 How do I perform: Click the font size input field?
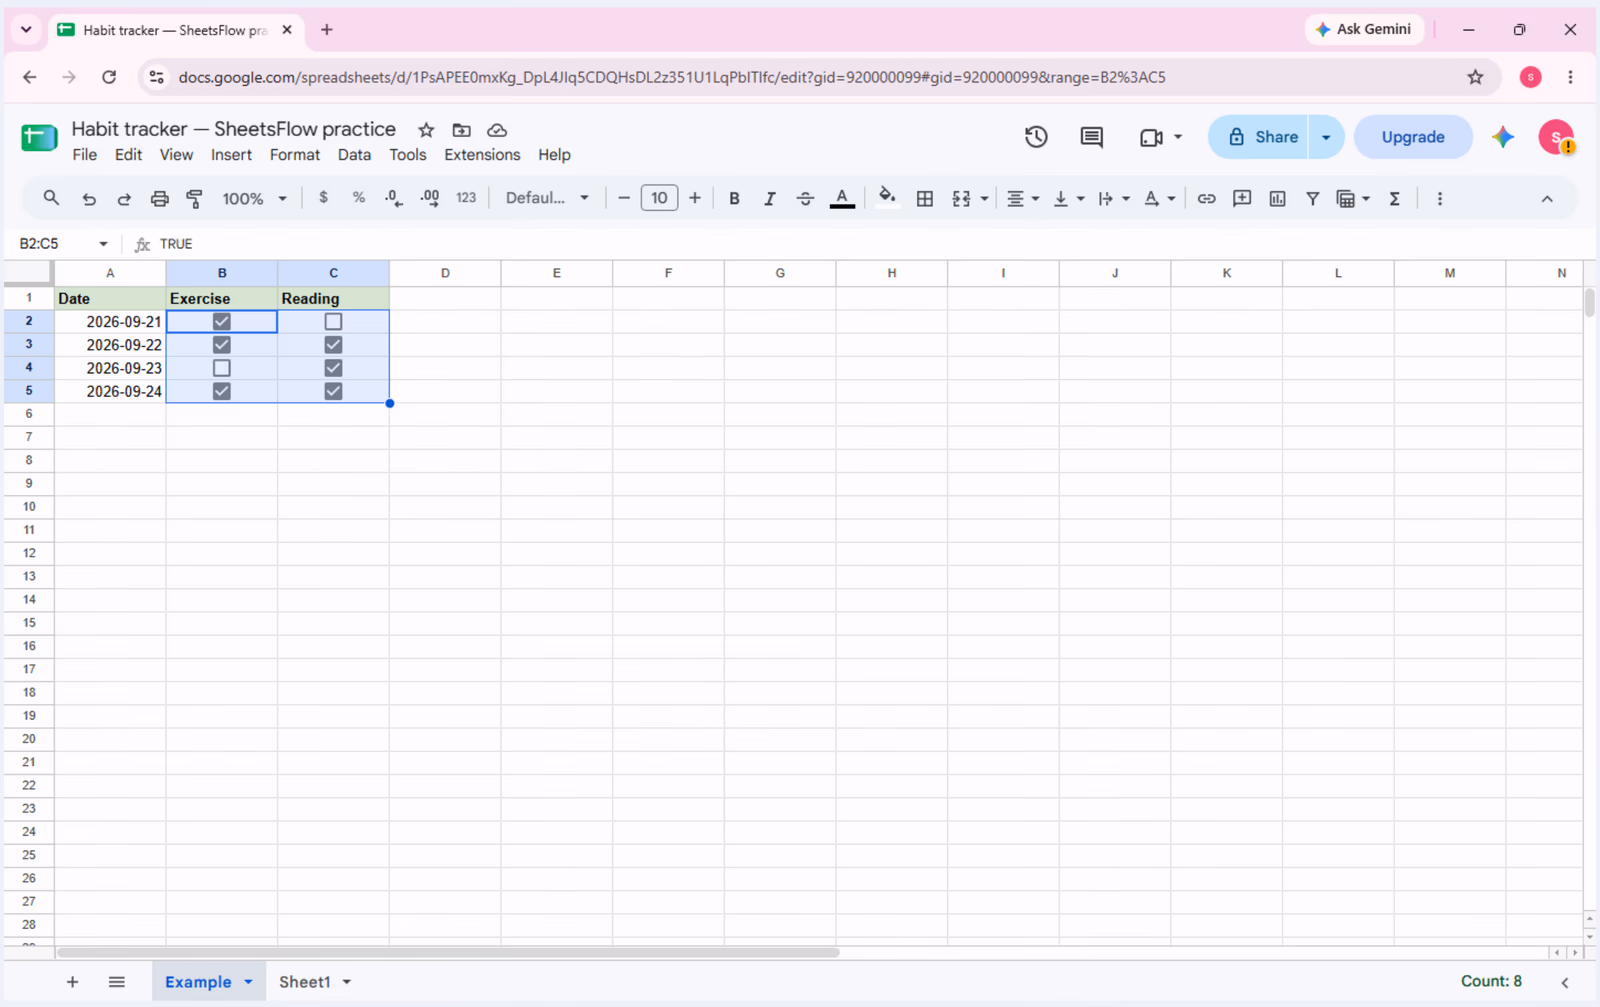[x=659, y=198]
